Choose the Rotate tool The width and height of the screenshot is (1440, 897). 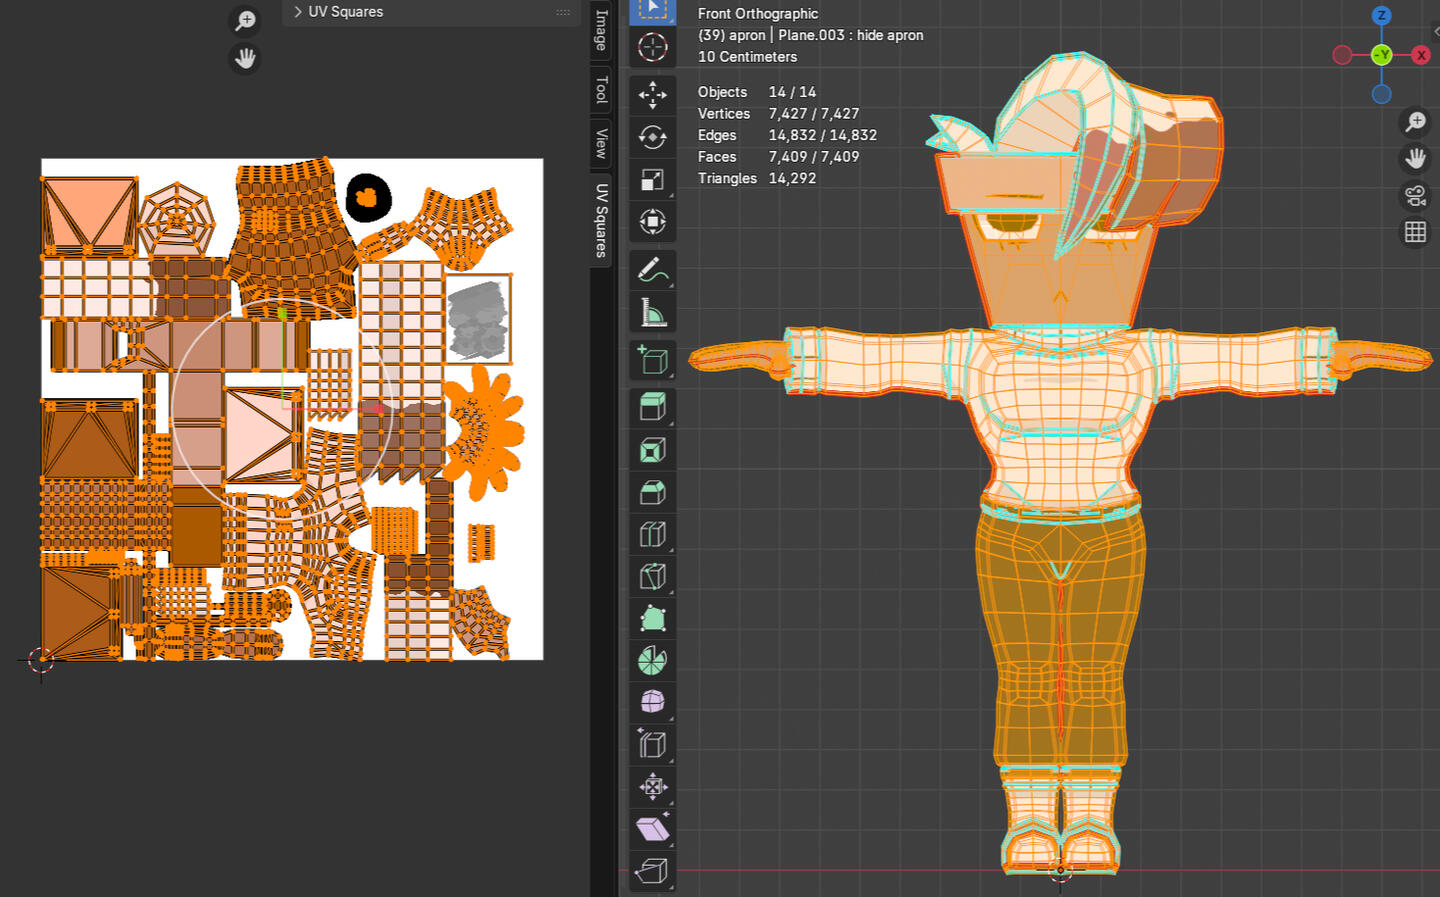click(652, 137)
